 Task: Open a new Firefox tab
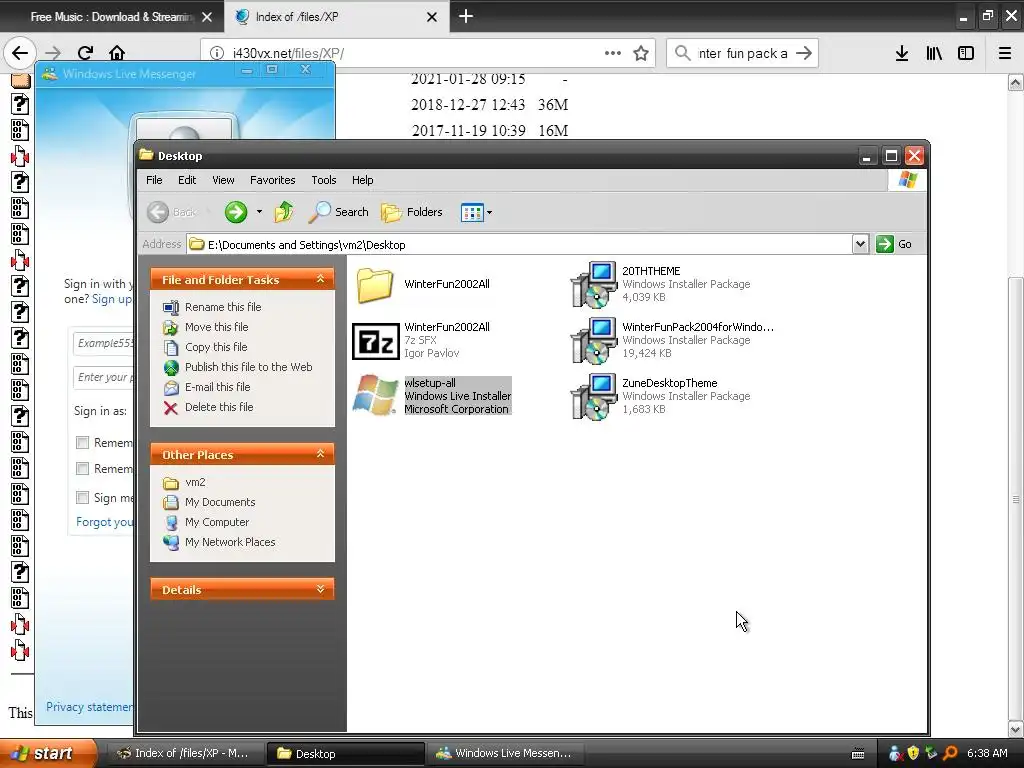(466, 16)
